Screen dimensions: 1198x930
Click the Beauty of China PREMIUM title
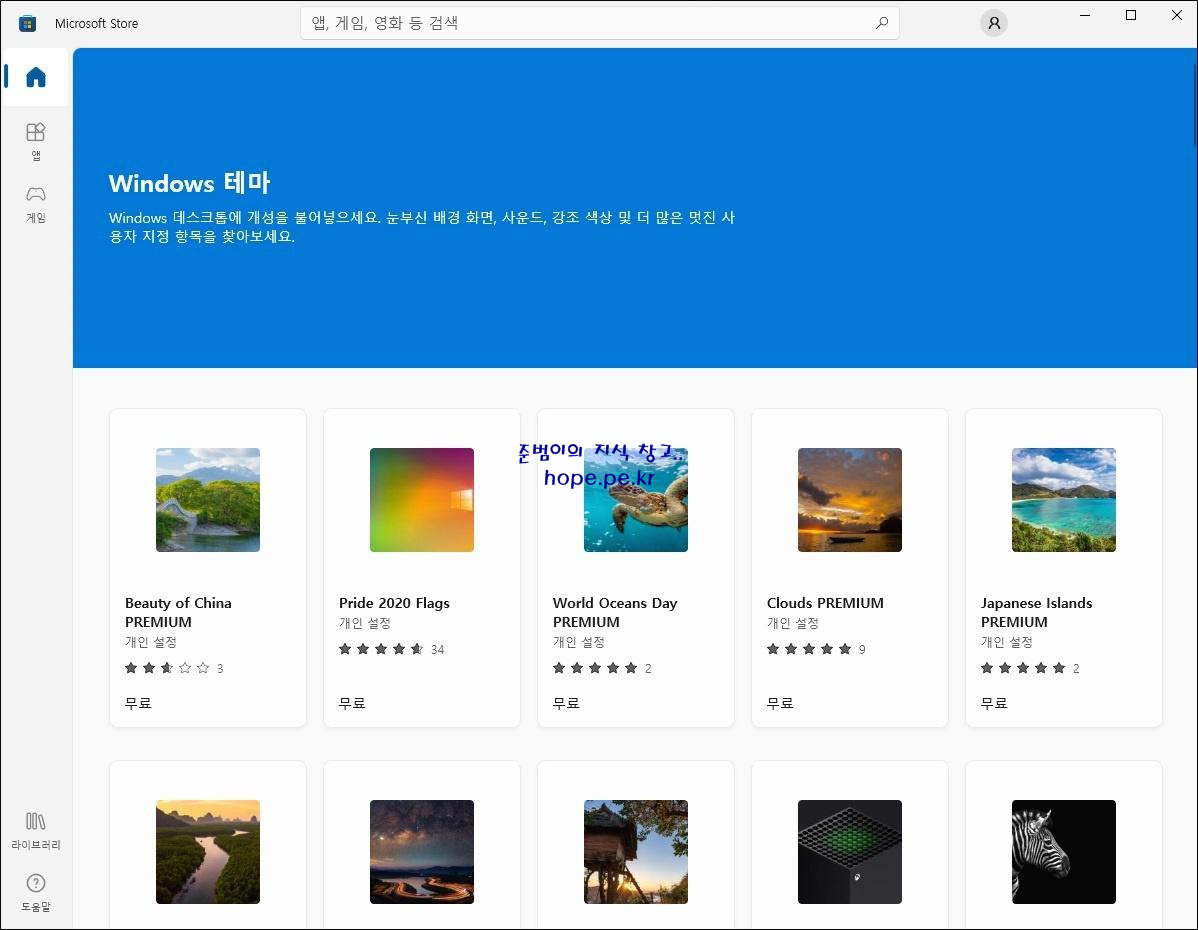pyautogui.click(x=178, y=612)
